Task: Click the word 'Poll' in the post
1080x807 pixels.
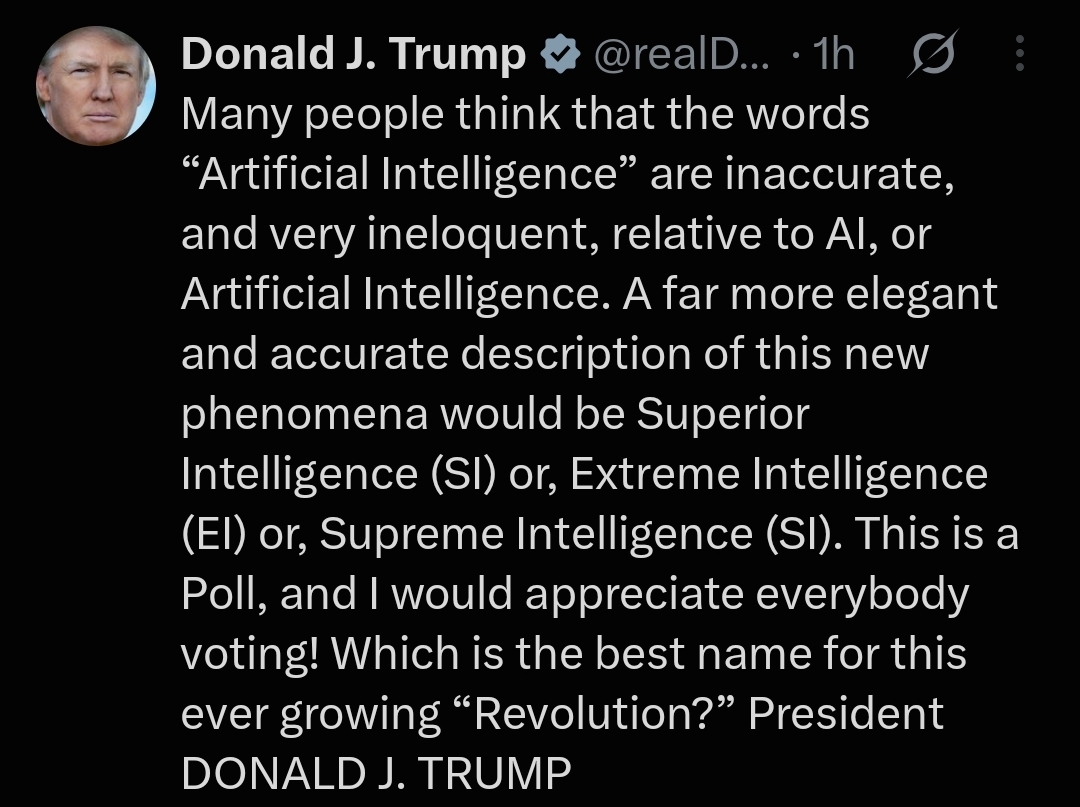Action: click(224, 594)
